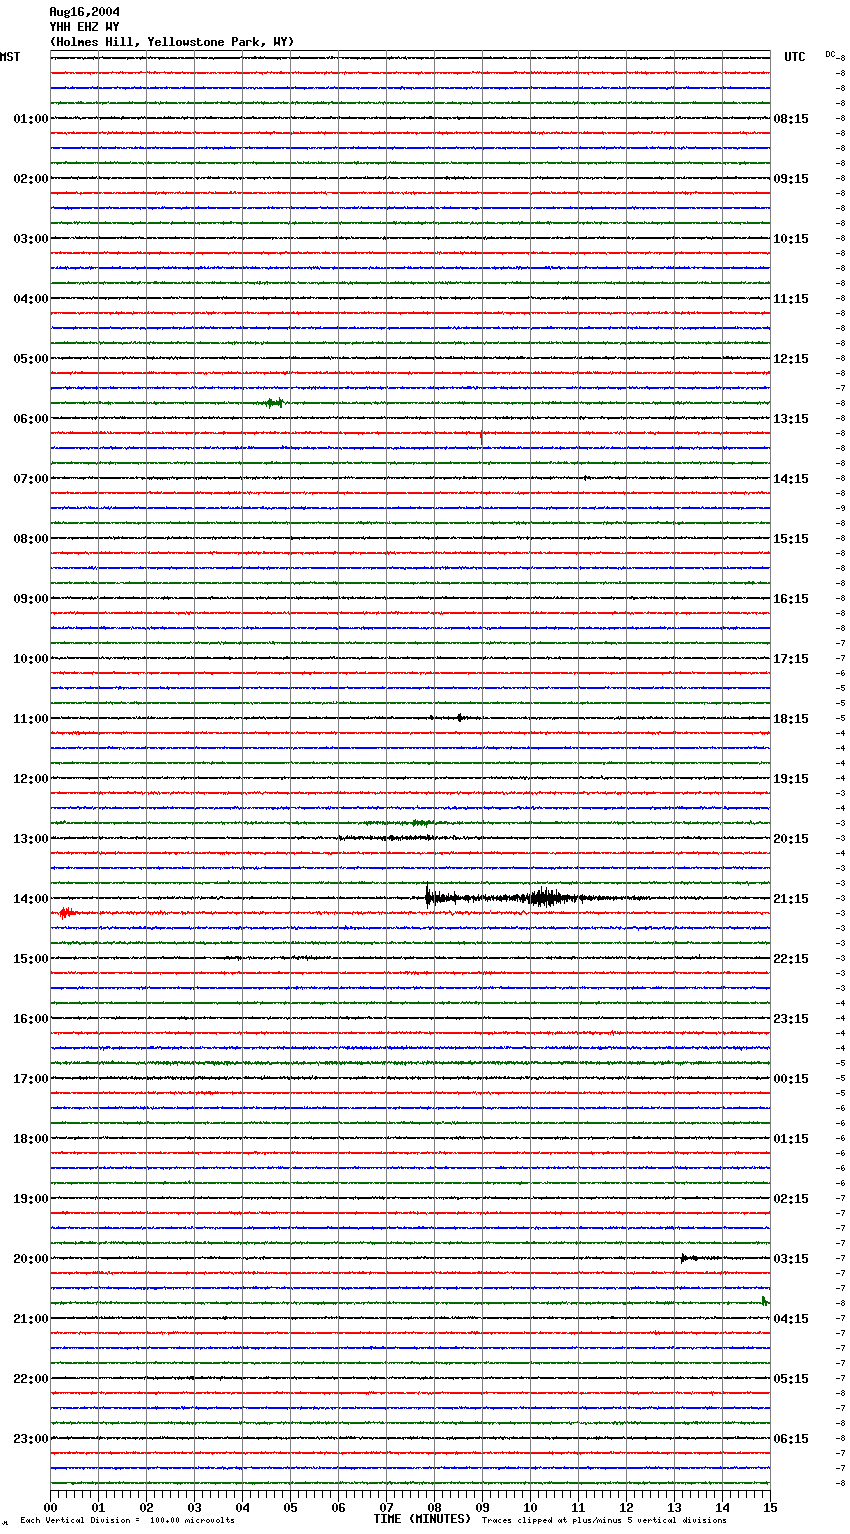Select the MST hour label '12:00'
The image size is (850, 1534).
click(31, 779)
